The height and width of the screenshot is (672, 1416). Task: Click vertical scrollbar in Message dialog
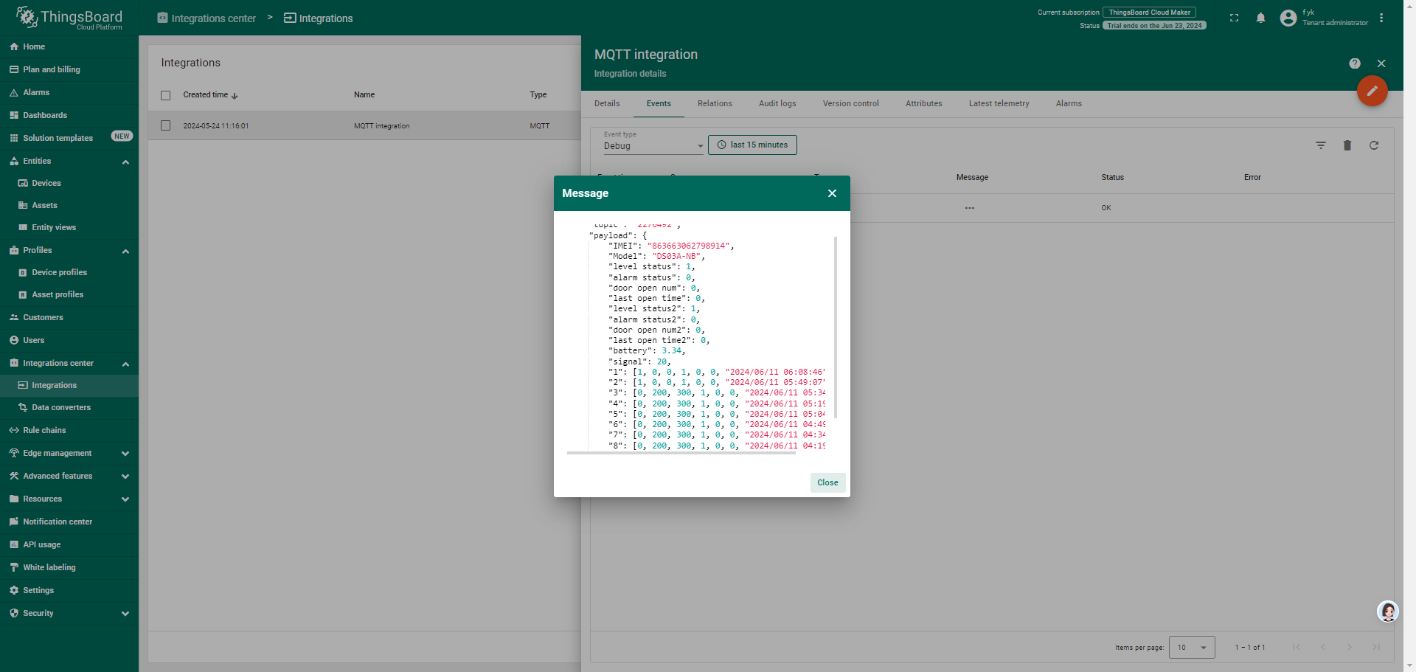click(836, 328)
